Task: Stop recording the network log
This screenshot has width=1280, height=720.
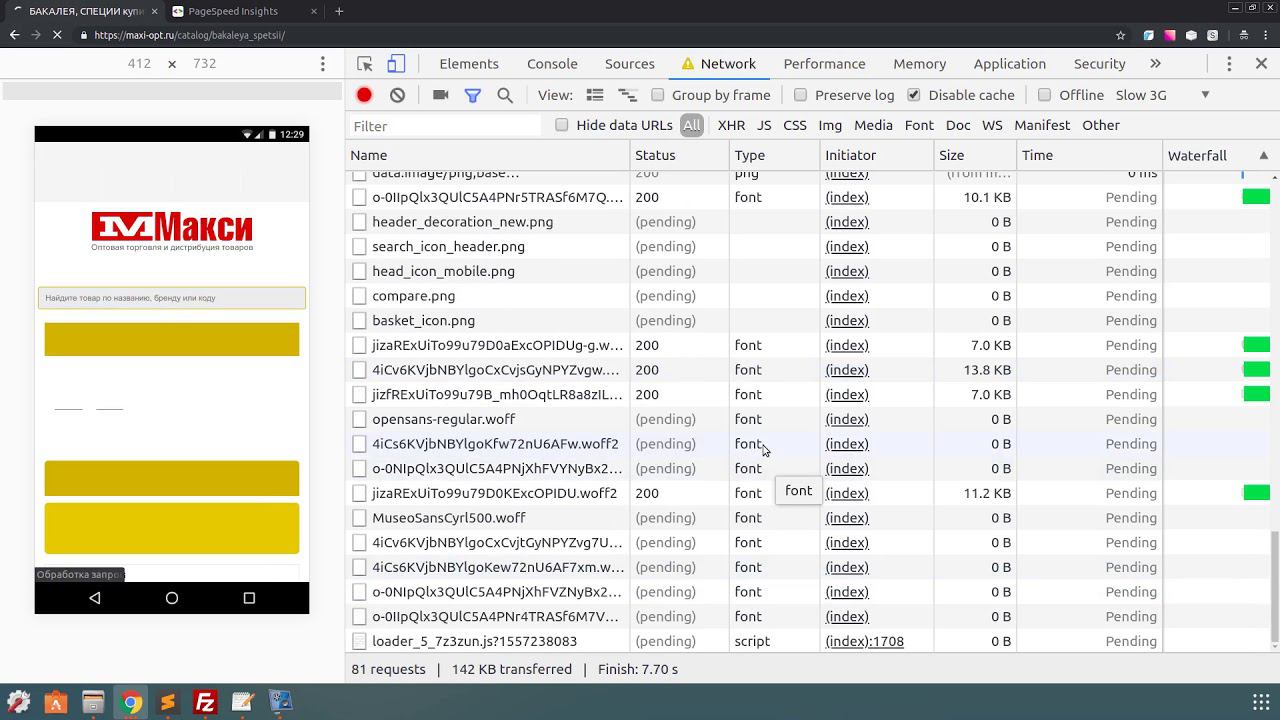Action: [364, 95]
